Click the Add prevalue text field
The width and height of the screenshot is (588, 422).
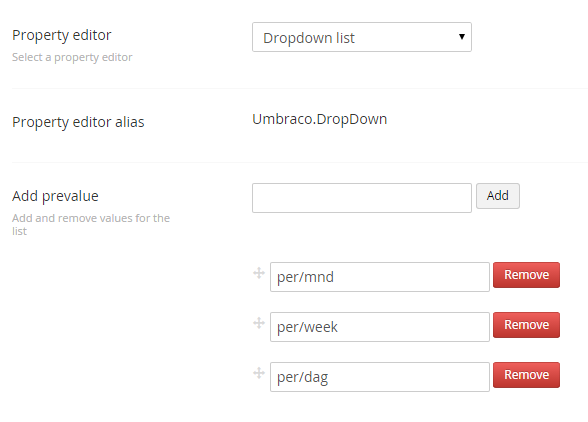coord(362,198)
